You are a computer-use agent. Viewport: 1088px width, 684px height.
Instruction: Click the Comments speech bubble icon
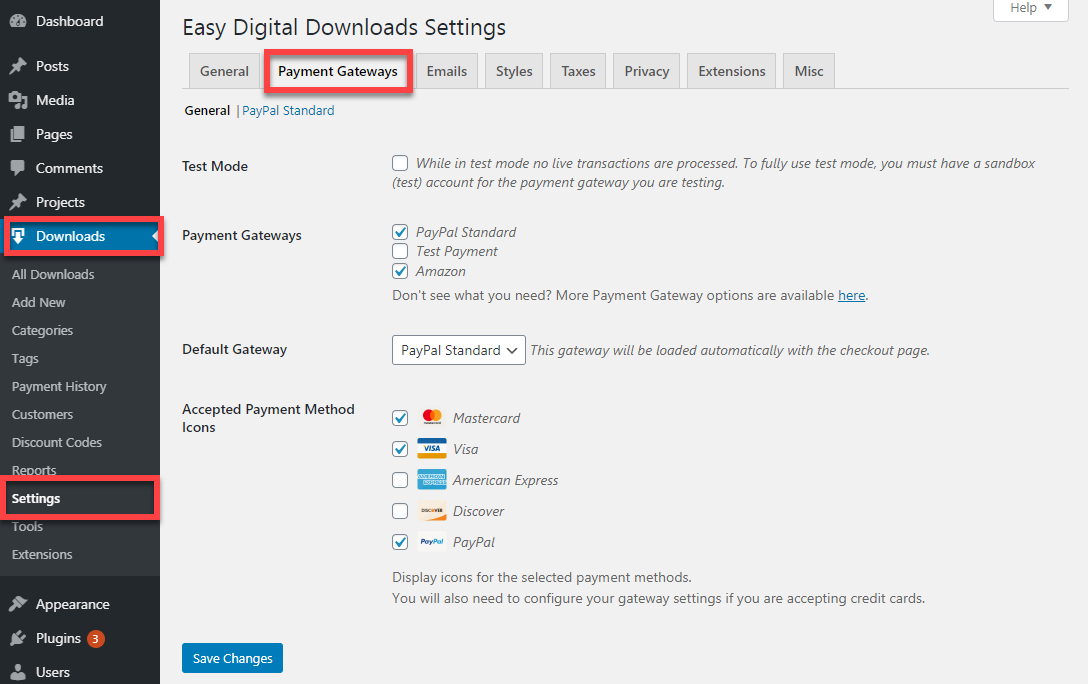click(18, 168)
